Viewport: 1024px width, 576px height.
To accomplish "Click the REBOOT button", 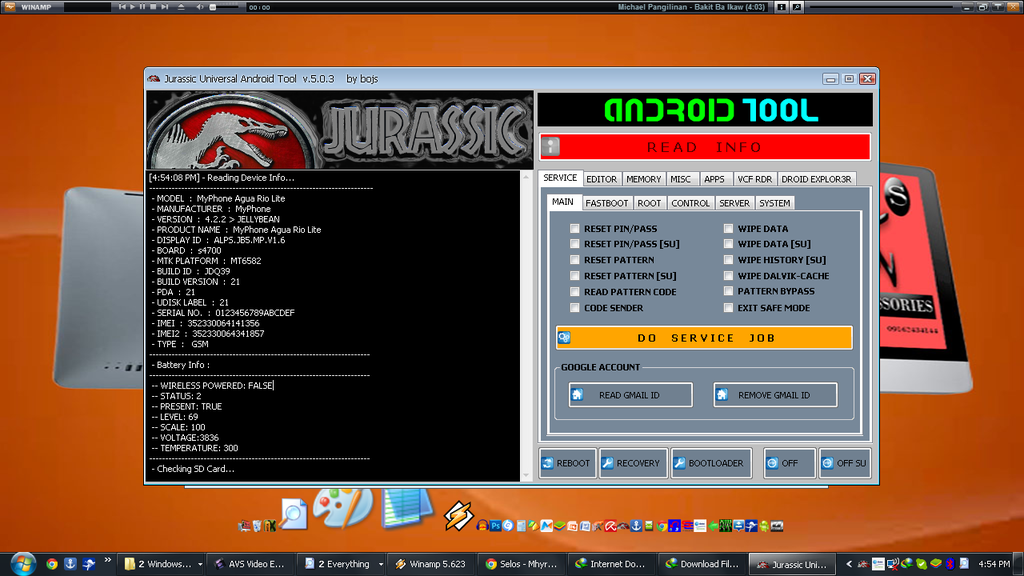I will [x=567, y=463].
